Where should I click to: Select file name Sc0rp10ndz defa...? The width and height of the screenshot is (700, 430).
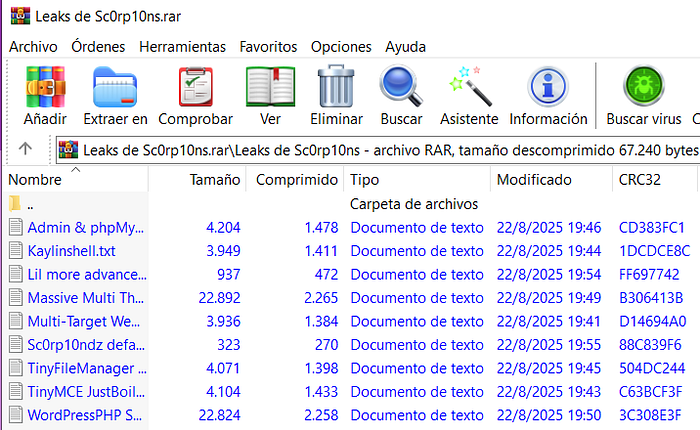pyautogui.click(x=86, y=345)
